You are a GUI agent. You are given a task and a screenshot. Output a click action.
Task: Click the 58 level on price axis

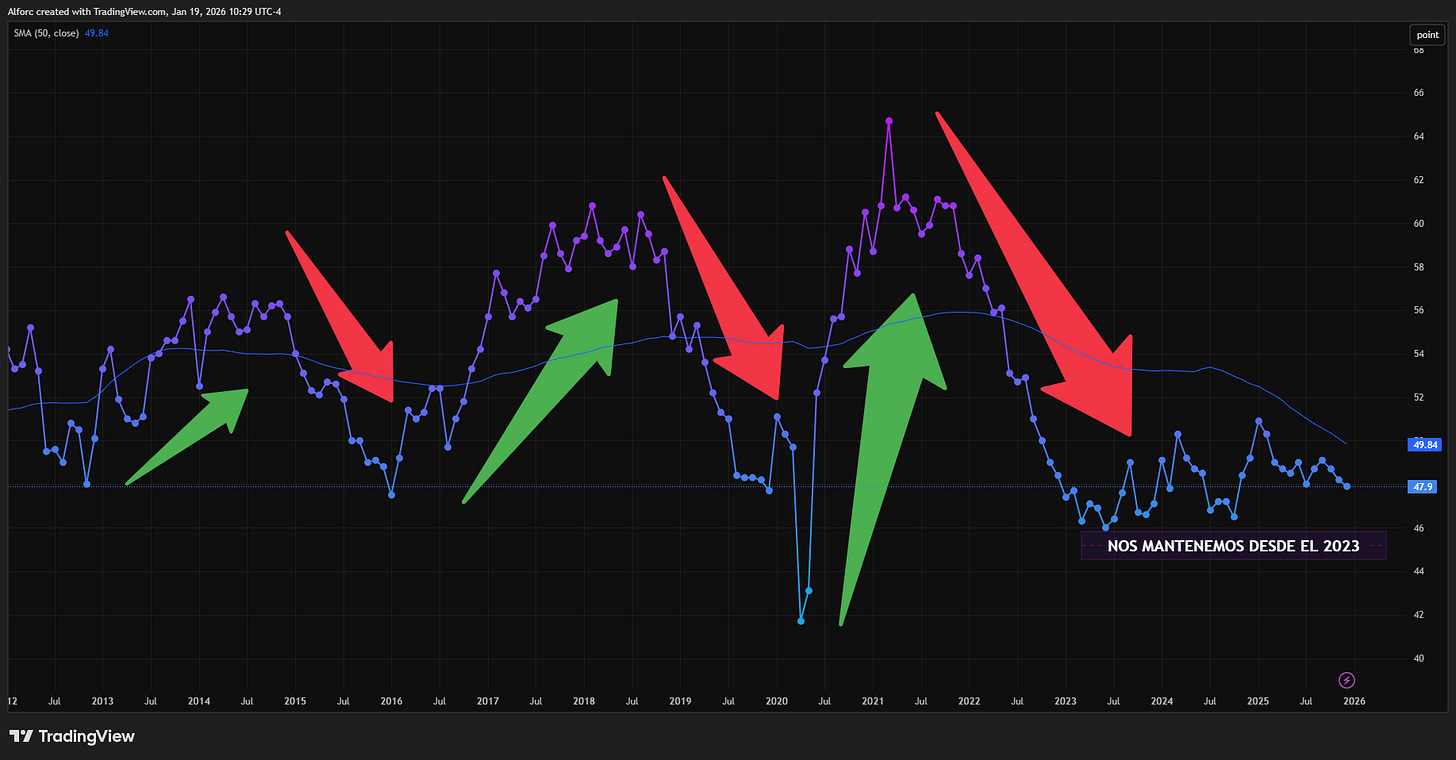[1418, 267]
